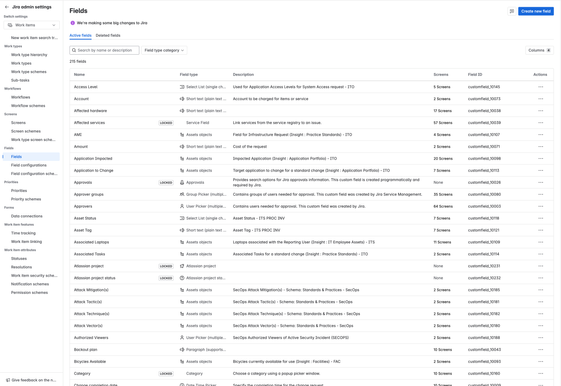Click the Columns button
Image resolution: width=561 pixels, height=386 pixels.
tap(539, 50)
